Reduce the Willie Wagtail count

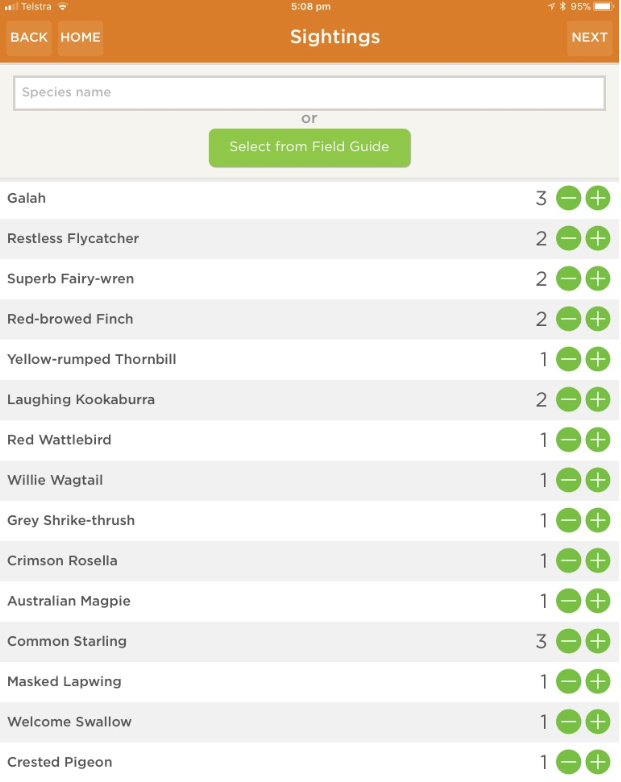[x=568, y=480]
